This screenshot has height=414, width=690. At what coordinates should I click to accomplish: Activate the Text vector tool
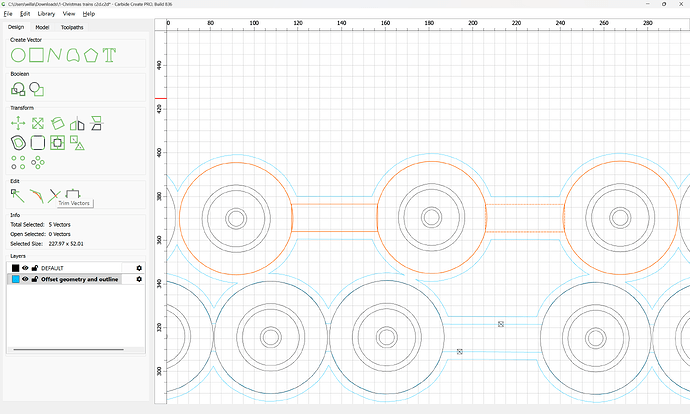tap(109, 54)
